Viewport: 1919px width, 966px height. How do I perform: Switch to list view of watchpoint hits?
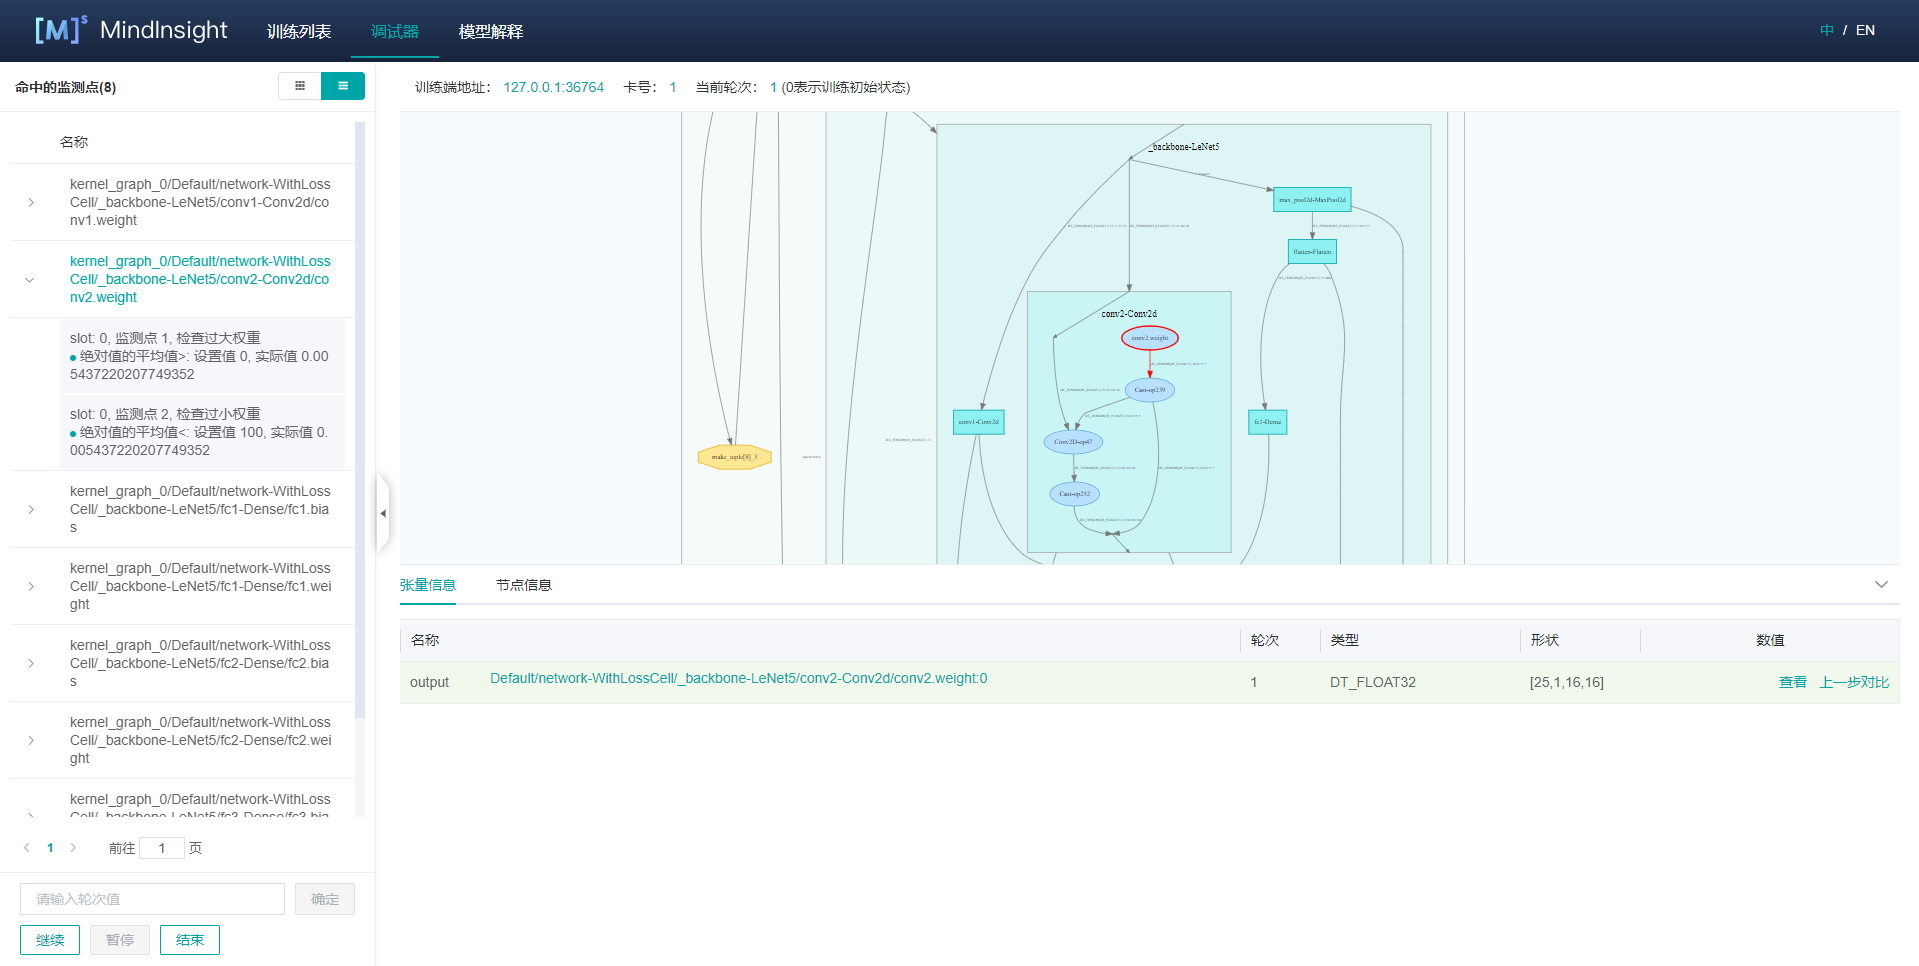pos(343,86)
